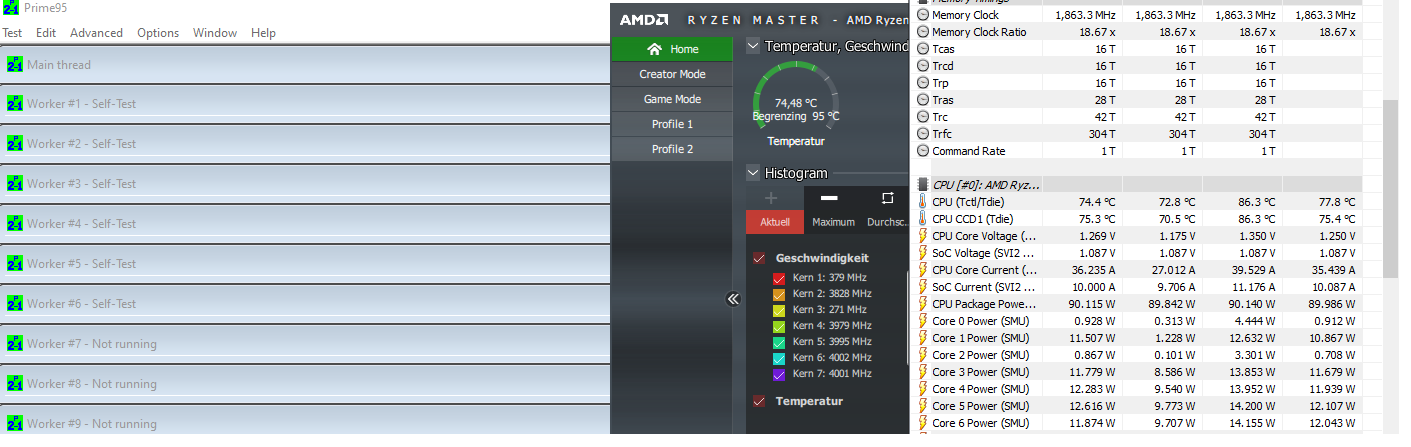Toggle the Kern 3 checkbox
1411x447 pixels.
pyautogui.click(x=779, y=310)
